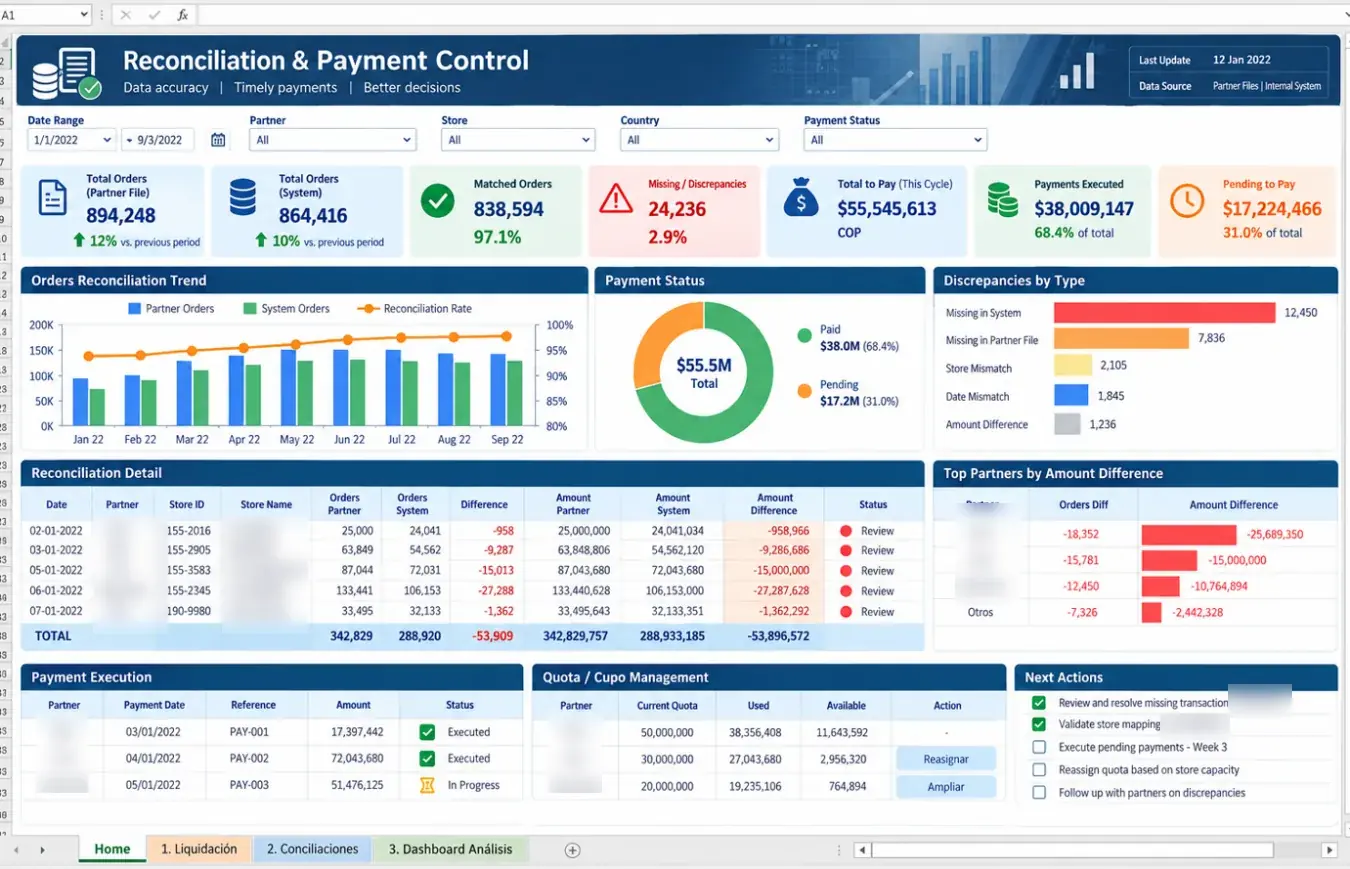Uncheck the Validate store mapping action
This screenshot has width=1350, height=869.
tap(1039, 724)
